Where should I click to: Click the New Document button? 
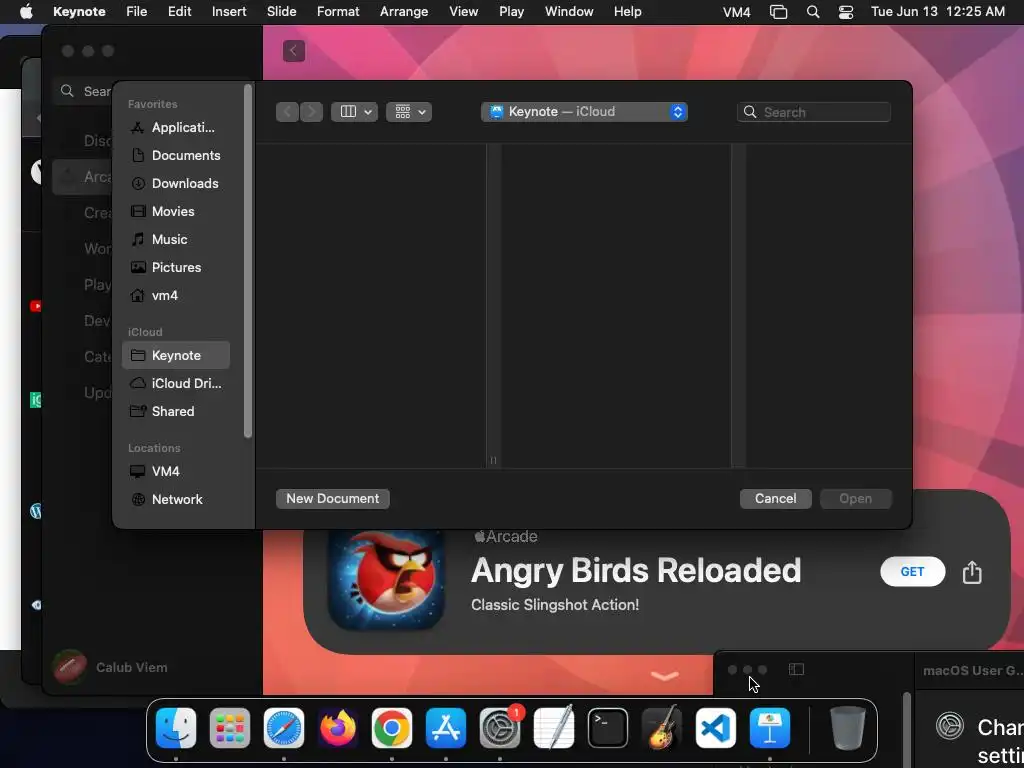[333, 498]
